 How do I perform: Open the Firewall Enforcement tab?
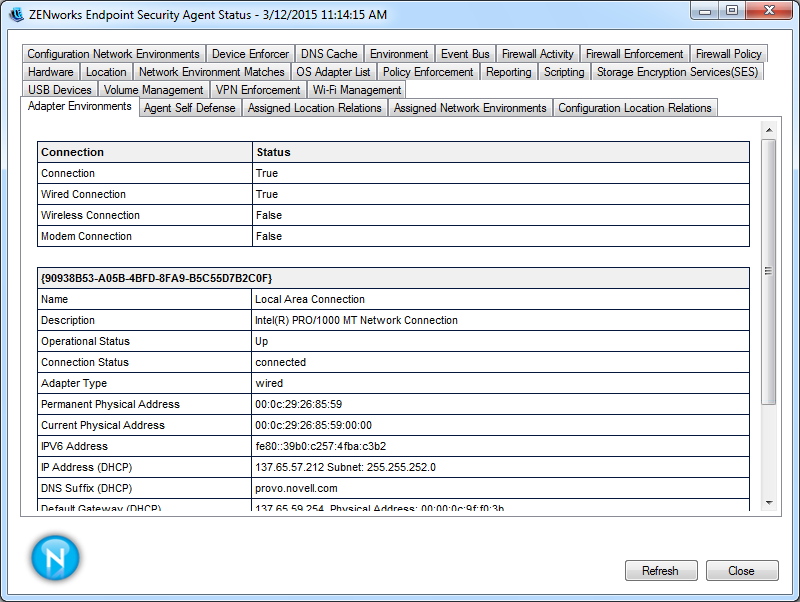(x=634, y=54)
